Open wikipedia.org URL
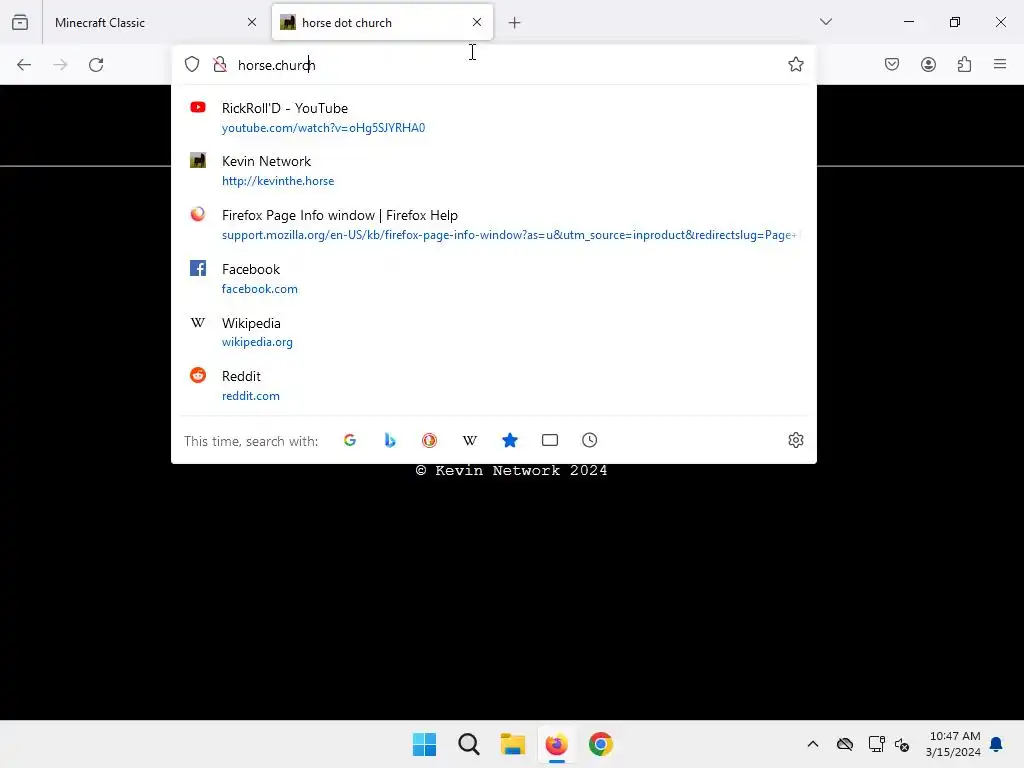The image size is (1024, 768). 257,342
